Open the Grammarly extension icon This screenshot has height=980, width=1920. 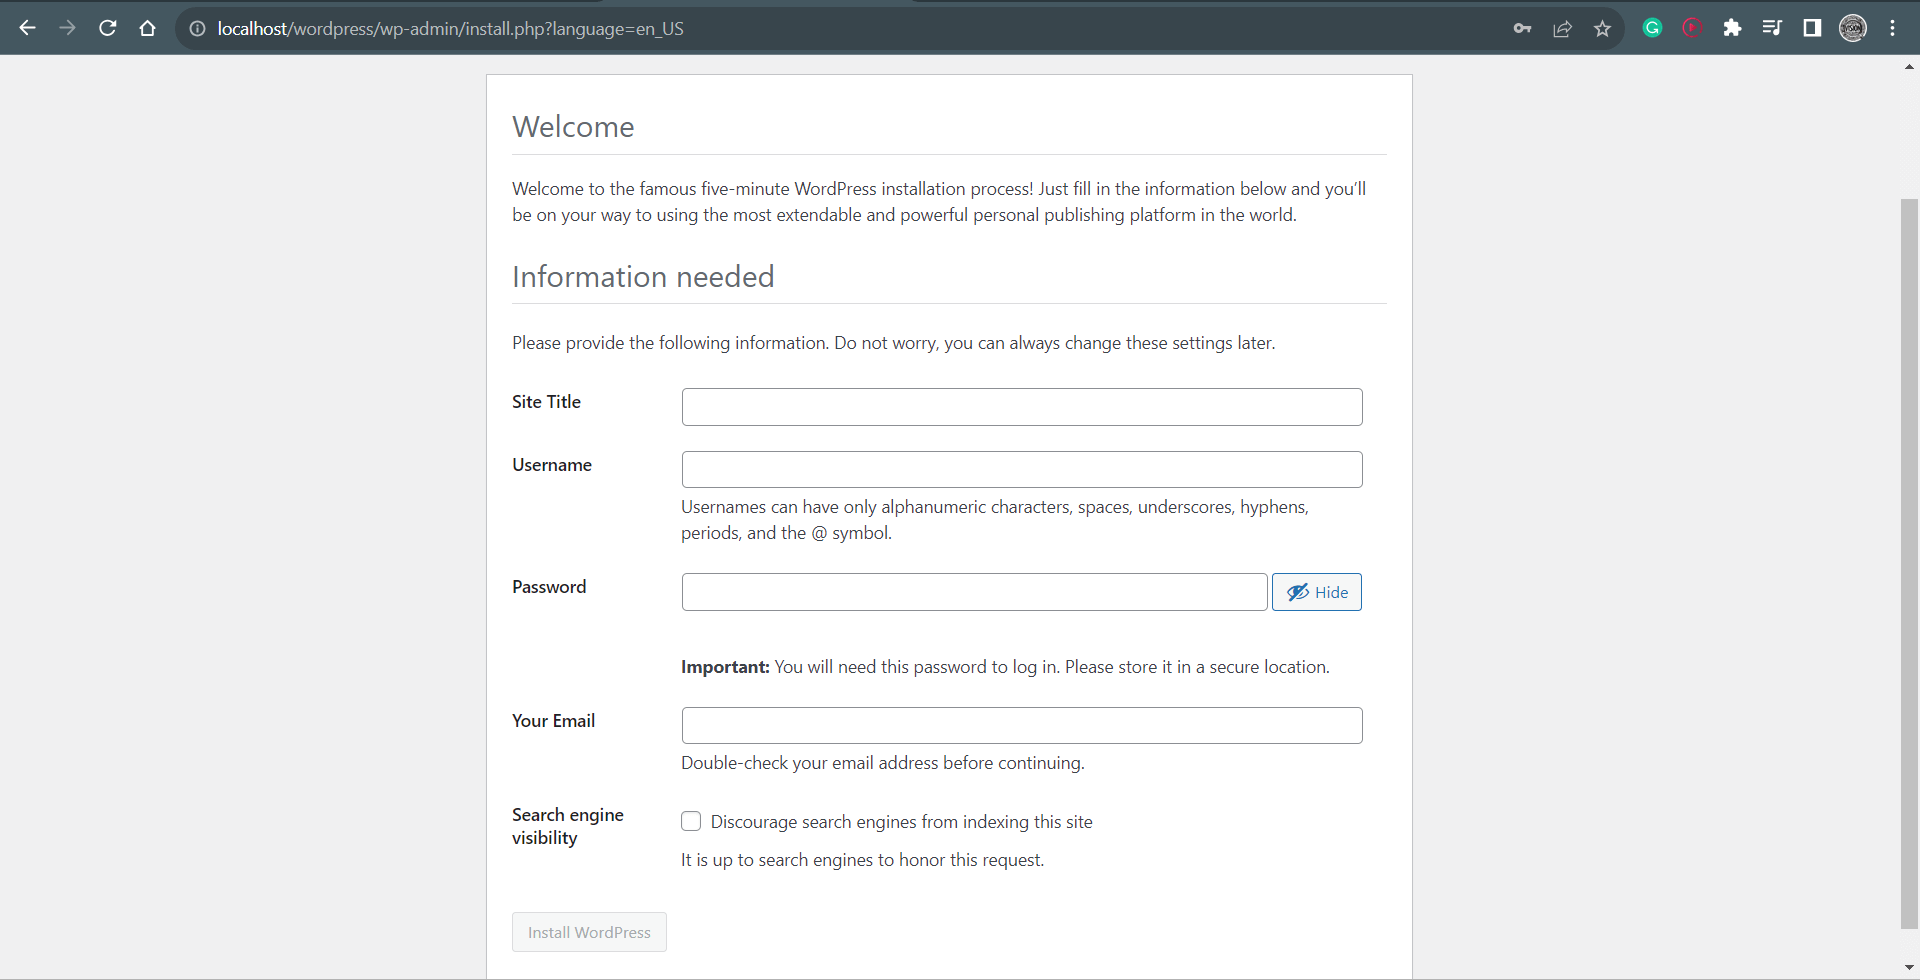pos(1652,28)
